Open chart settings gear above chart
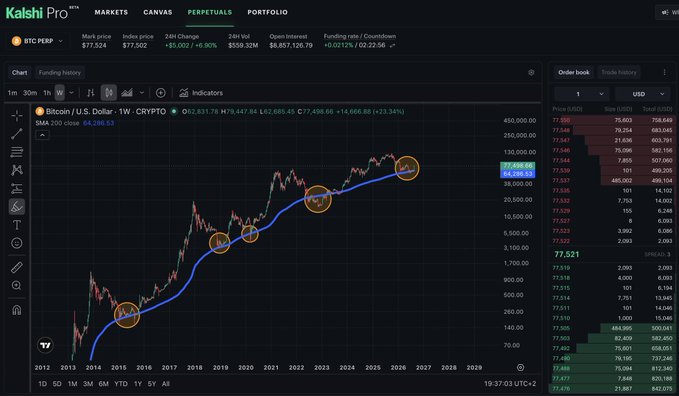 point(531,73)
